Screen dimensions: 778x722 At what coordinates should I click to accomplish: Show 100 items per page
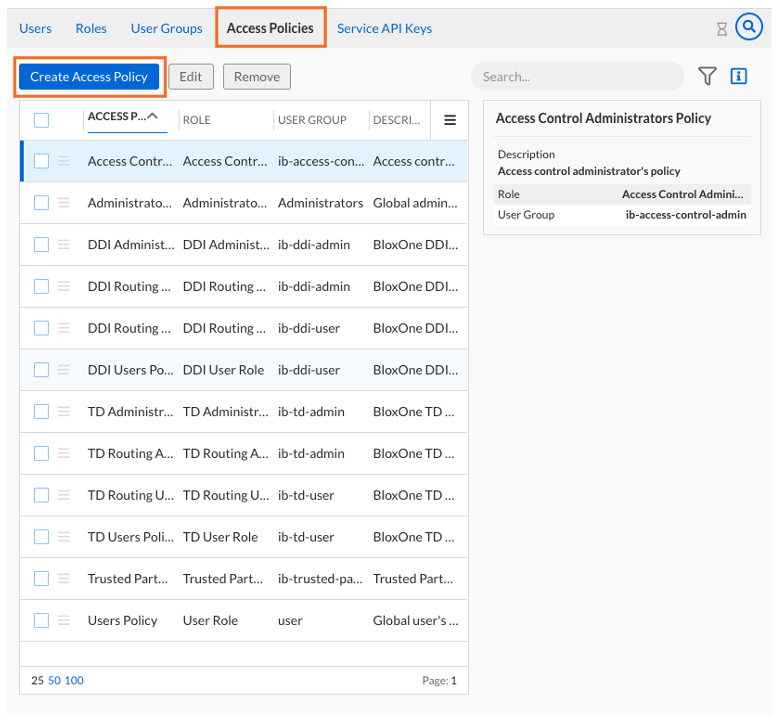pos(74,680)
